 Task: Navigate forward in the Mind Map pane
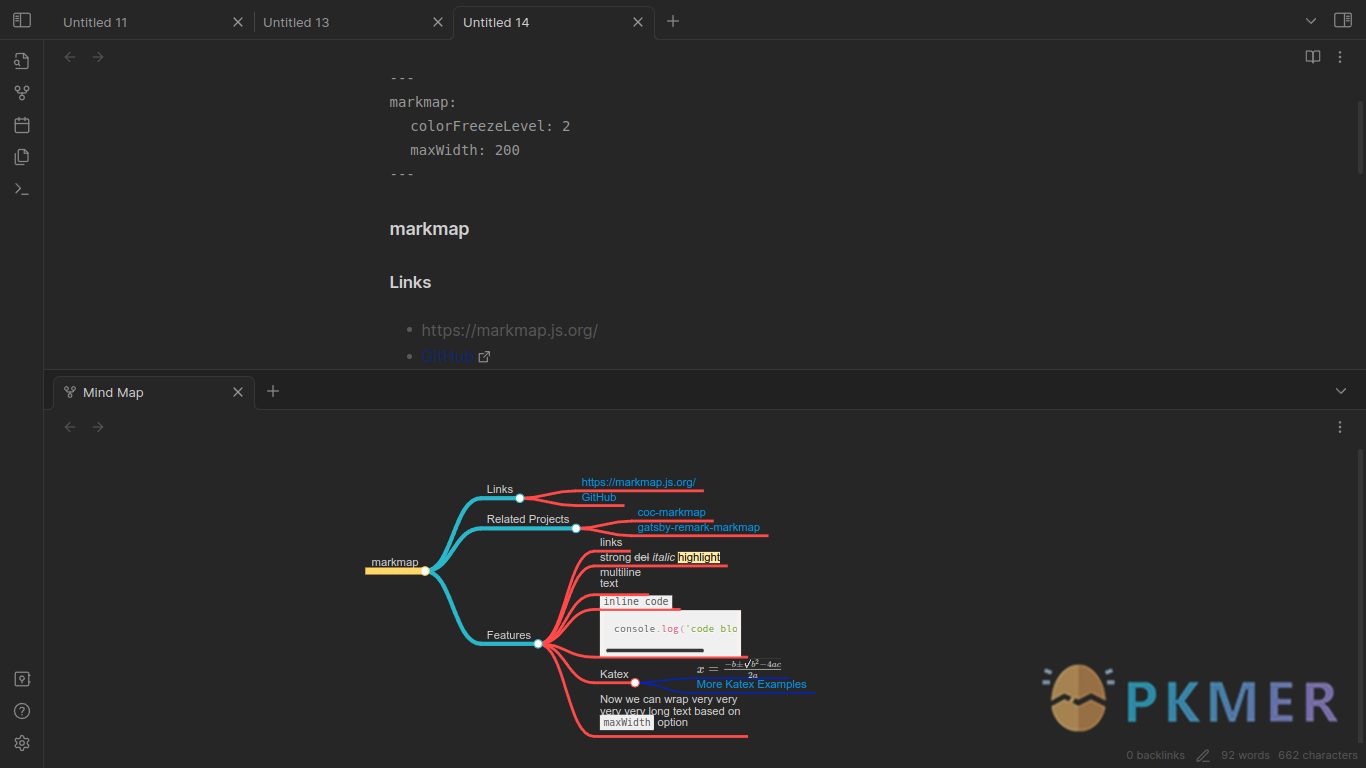(98, 427)
